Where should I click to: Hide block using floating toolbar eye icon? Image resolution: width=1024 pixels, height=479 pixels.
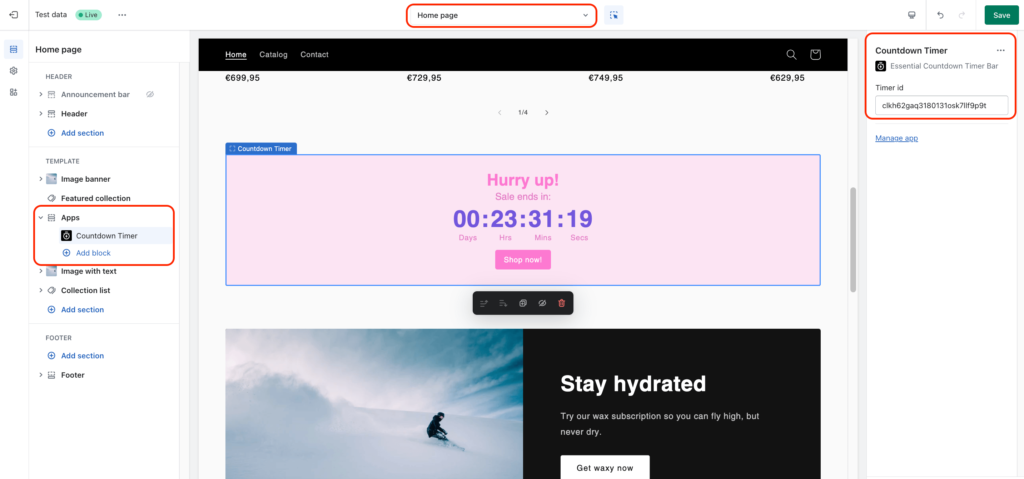coord(542,303)
